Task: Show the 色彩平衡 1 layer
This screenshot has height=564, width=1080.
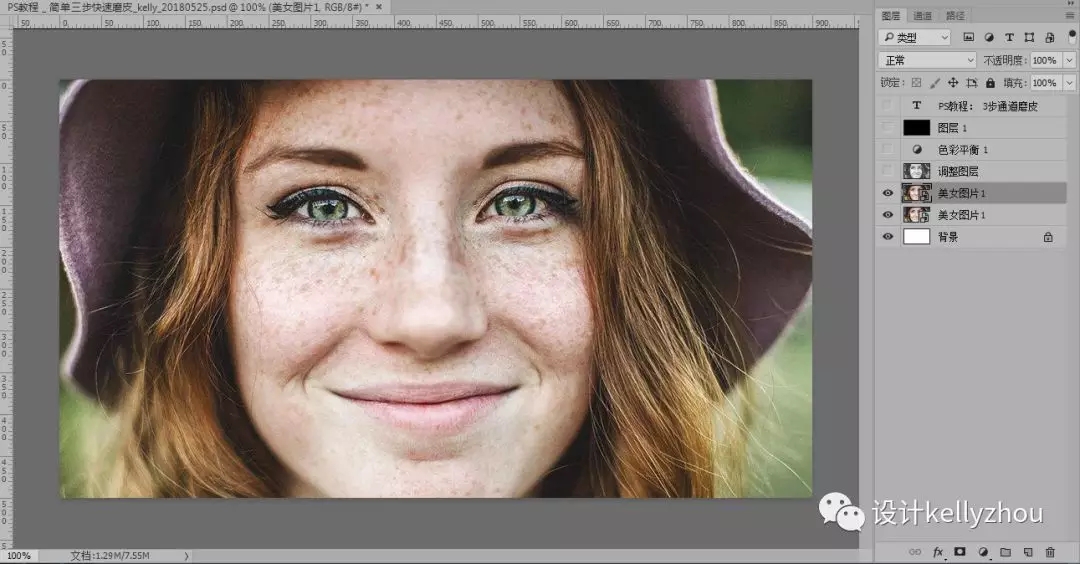Action: tap(887, 149)
